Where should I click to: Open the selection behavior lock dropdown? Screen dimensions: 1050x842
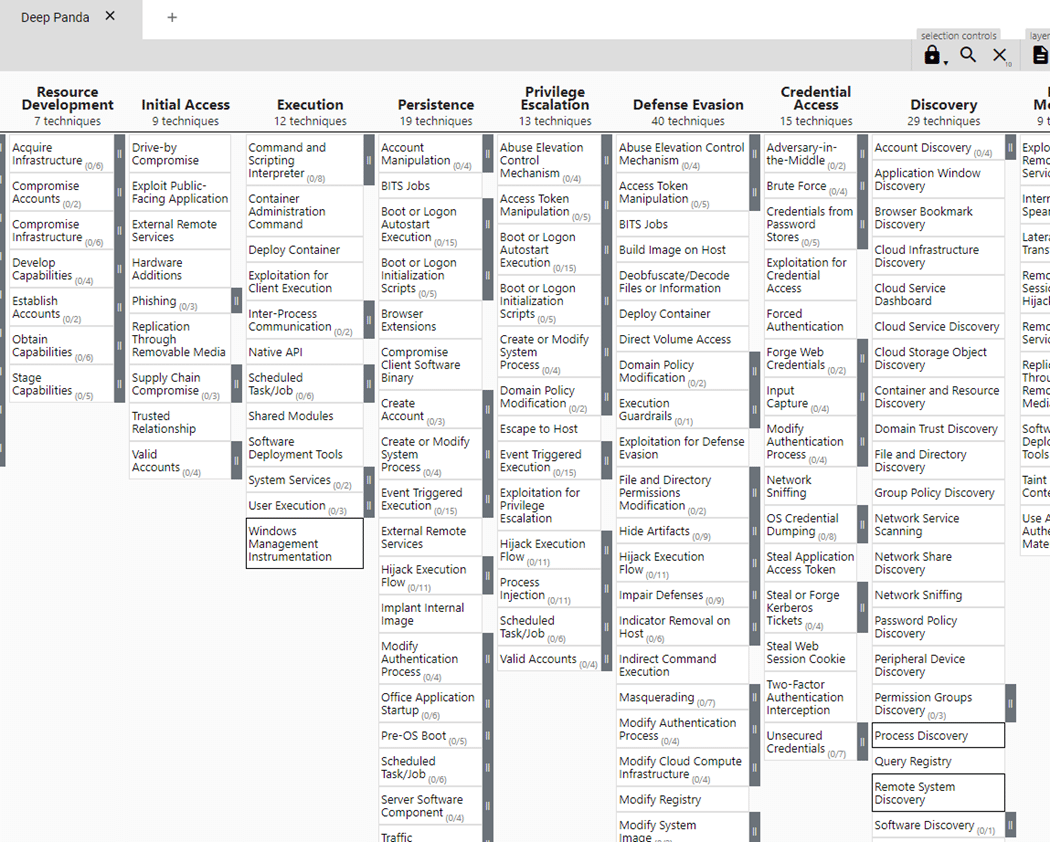coord(934,56)
